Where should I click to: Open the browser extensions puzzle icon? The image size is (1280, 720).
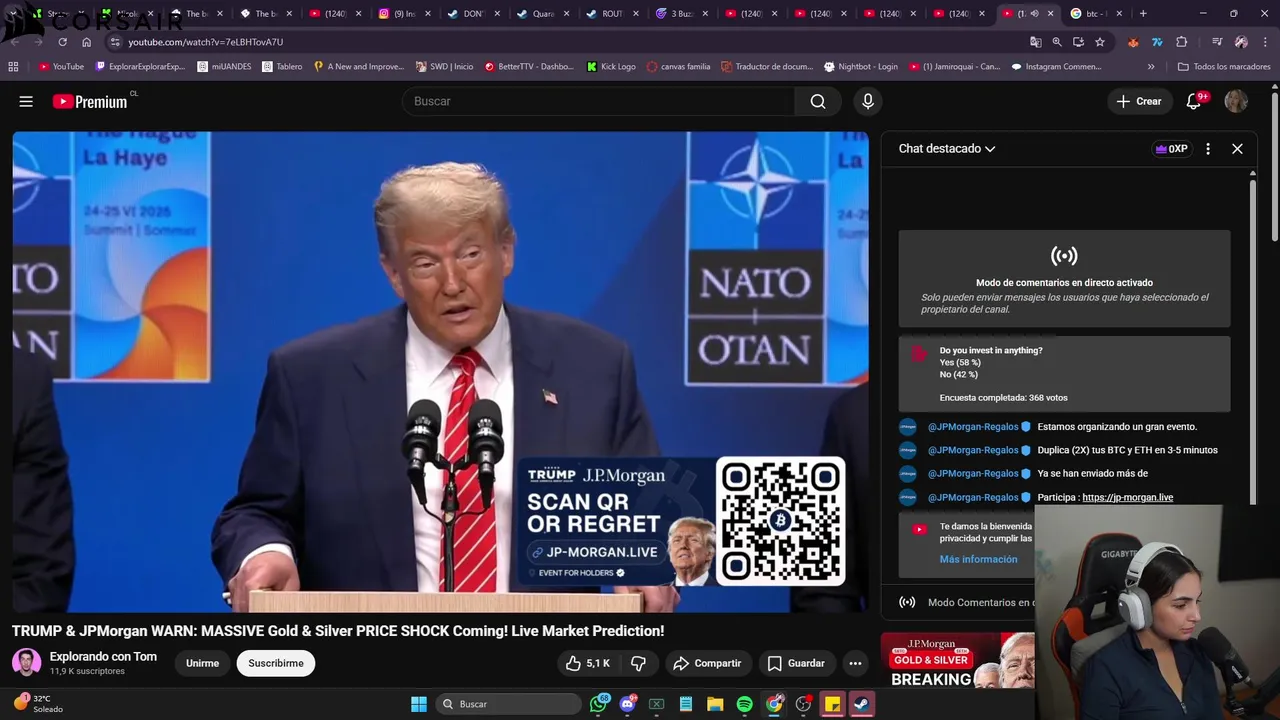tap(1182, 42)
